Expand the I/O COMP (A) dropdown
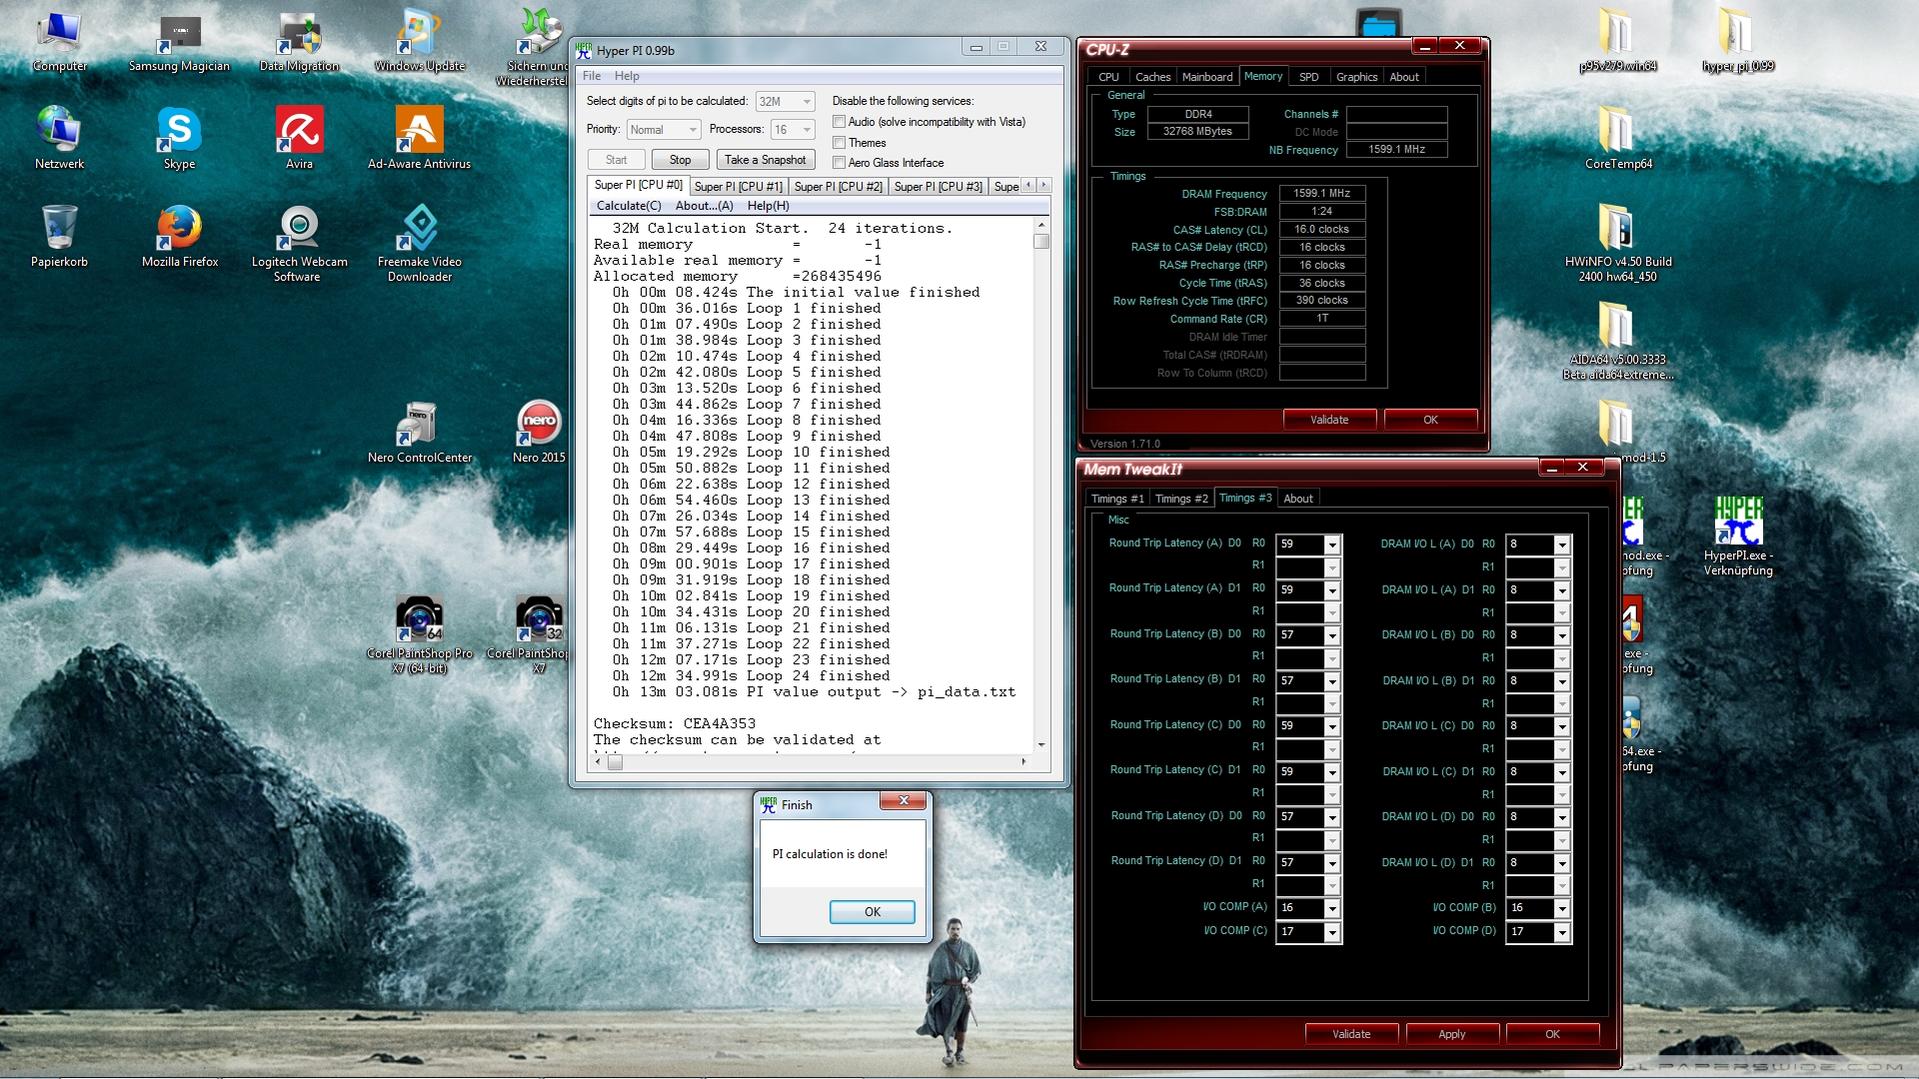 coord(1332,909)
